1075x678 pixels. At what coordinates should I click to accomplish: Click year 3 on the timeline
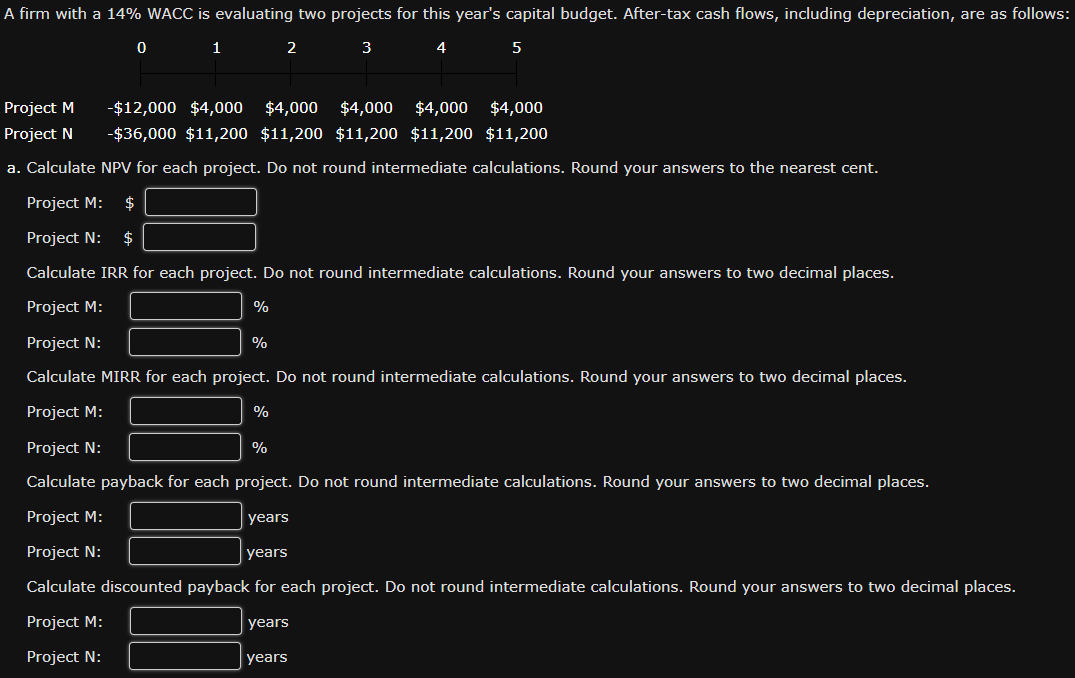point(366,48)
